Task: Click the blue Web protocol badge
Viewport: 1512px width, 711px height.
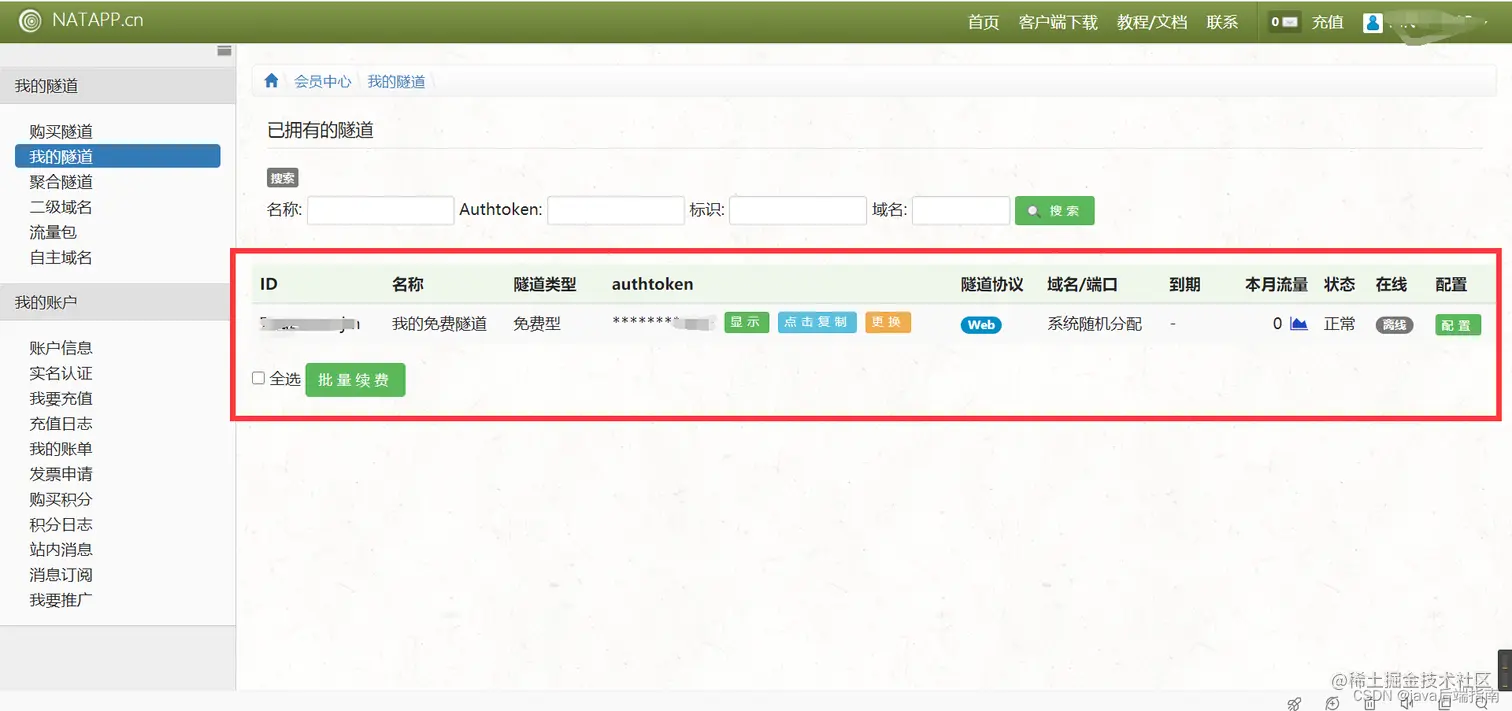Action: [x=981, y=325]
